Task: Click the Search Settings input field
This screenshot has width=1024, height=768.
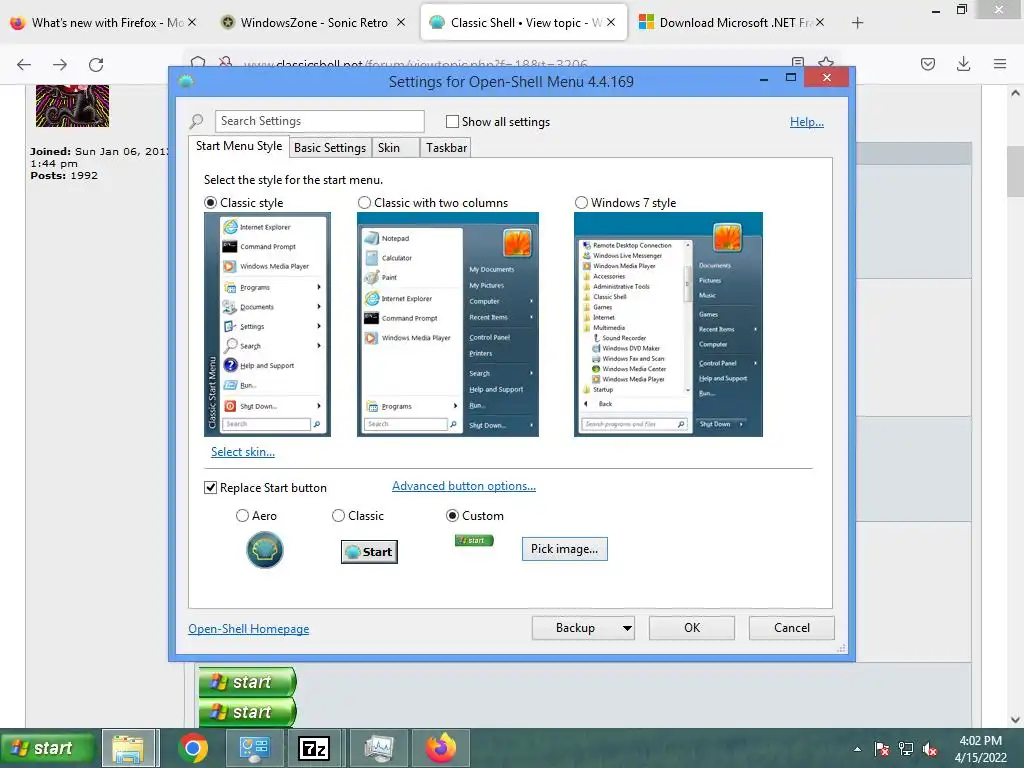Action: click(319, 121)
